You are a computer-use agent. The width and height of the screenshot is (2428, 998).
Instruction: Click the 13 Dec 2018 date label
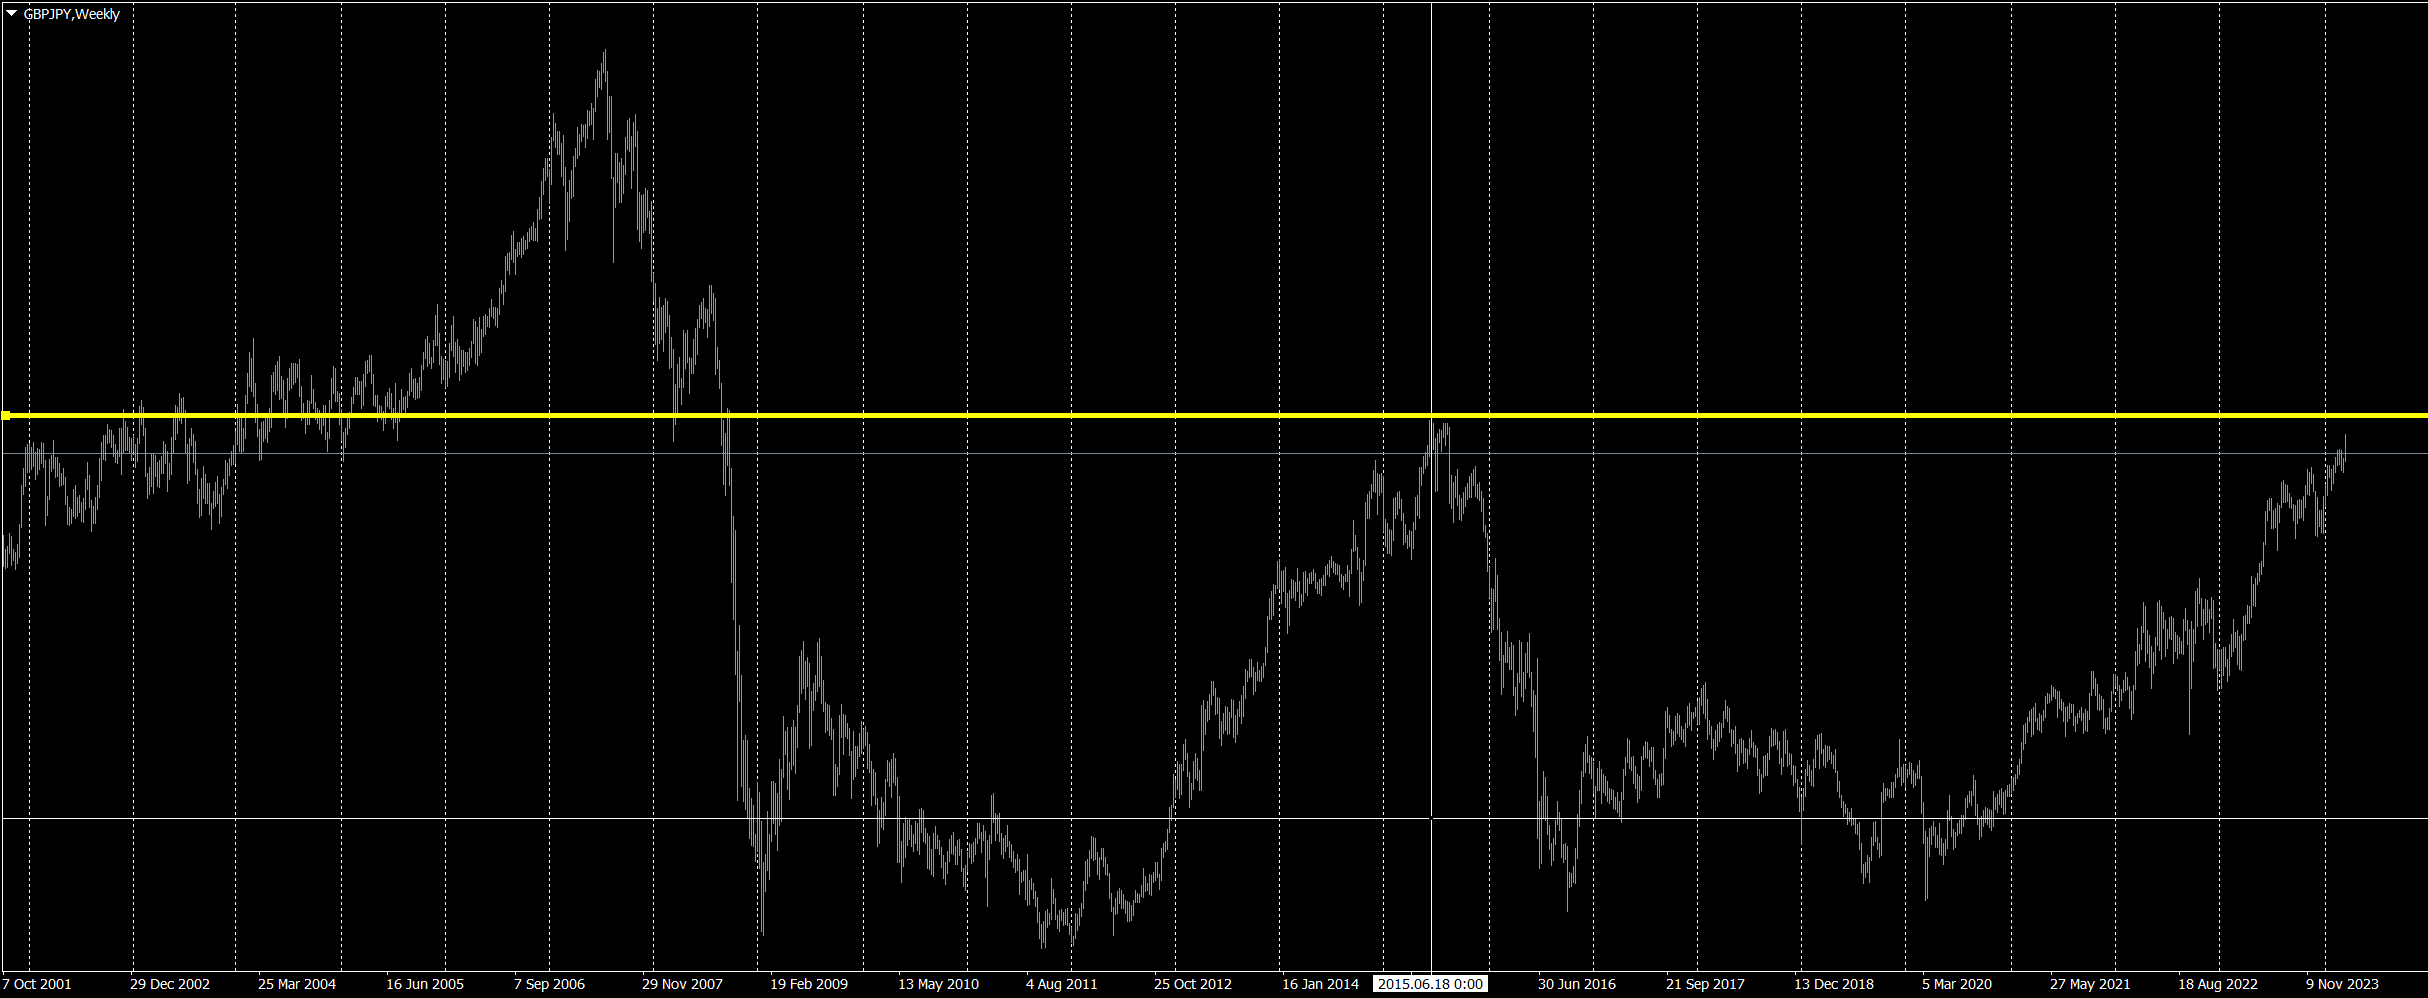tap(1834, 984)
